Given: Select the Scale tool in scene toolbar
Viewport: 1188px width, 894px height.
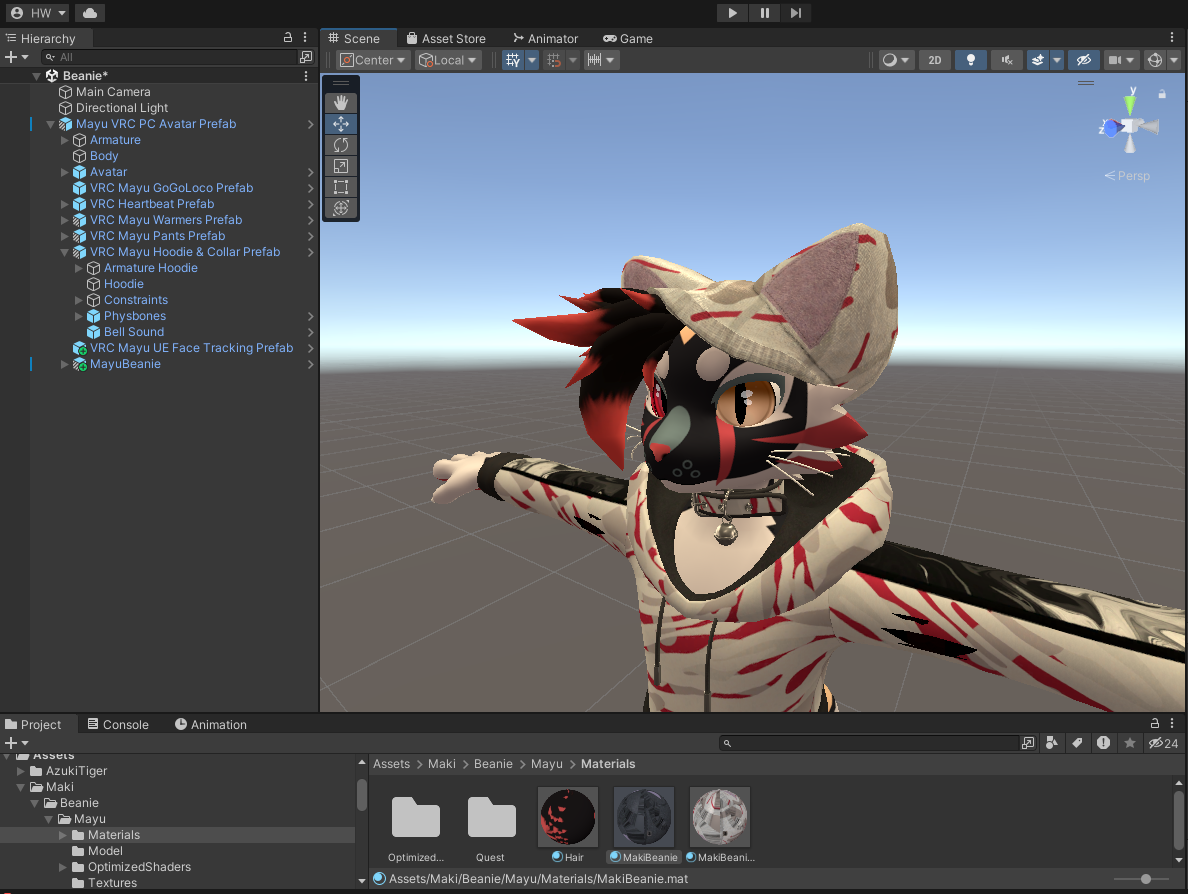Looking at the screenshot, I should (341, 166).
